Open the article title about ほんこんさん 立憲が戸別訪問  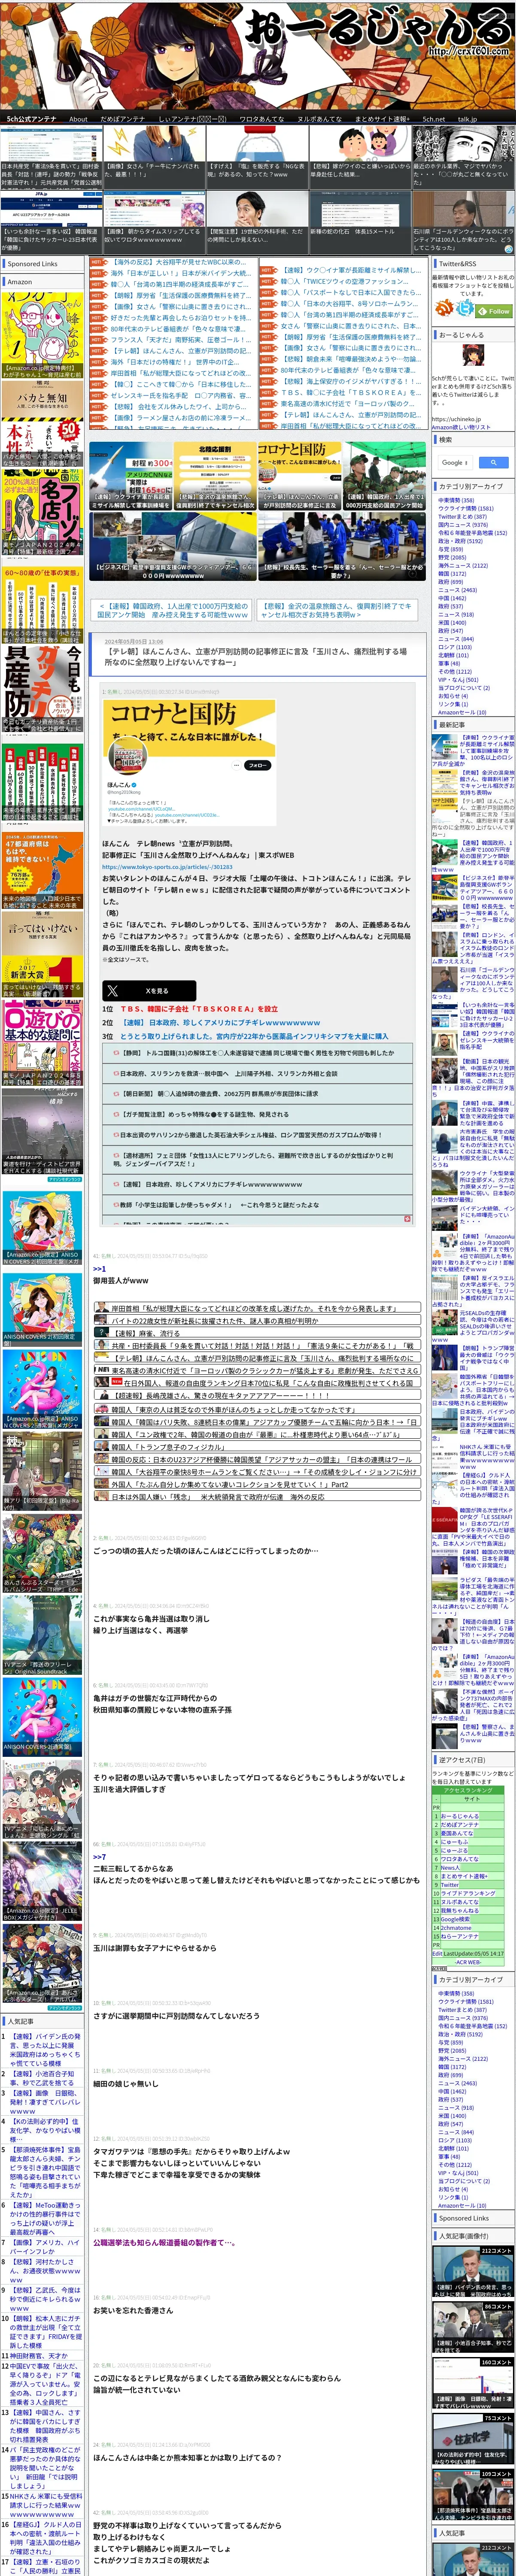click(255, 656)
